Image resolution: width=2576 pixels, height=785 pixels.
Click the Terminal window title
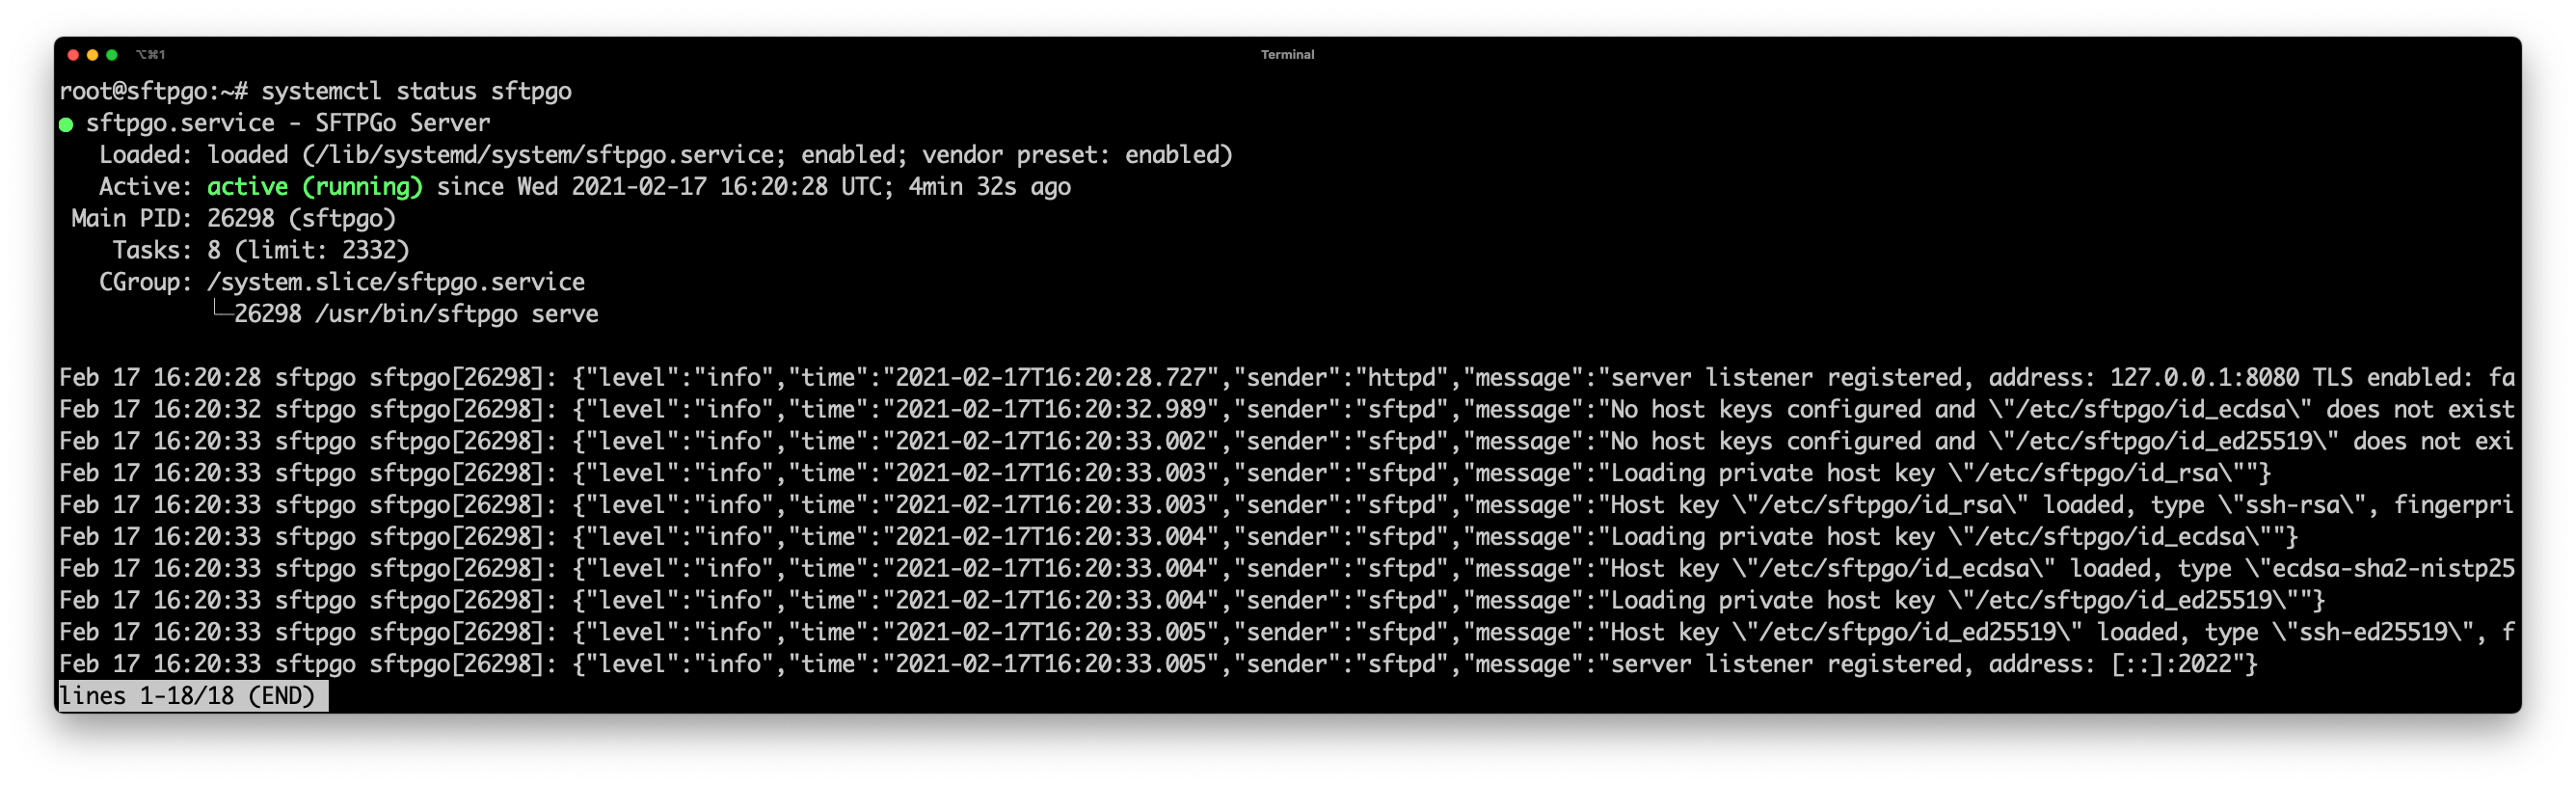pyautogui.click(x=1287, y=55)
